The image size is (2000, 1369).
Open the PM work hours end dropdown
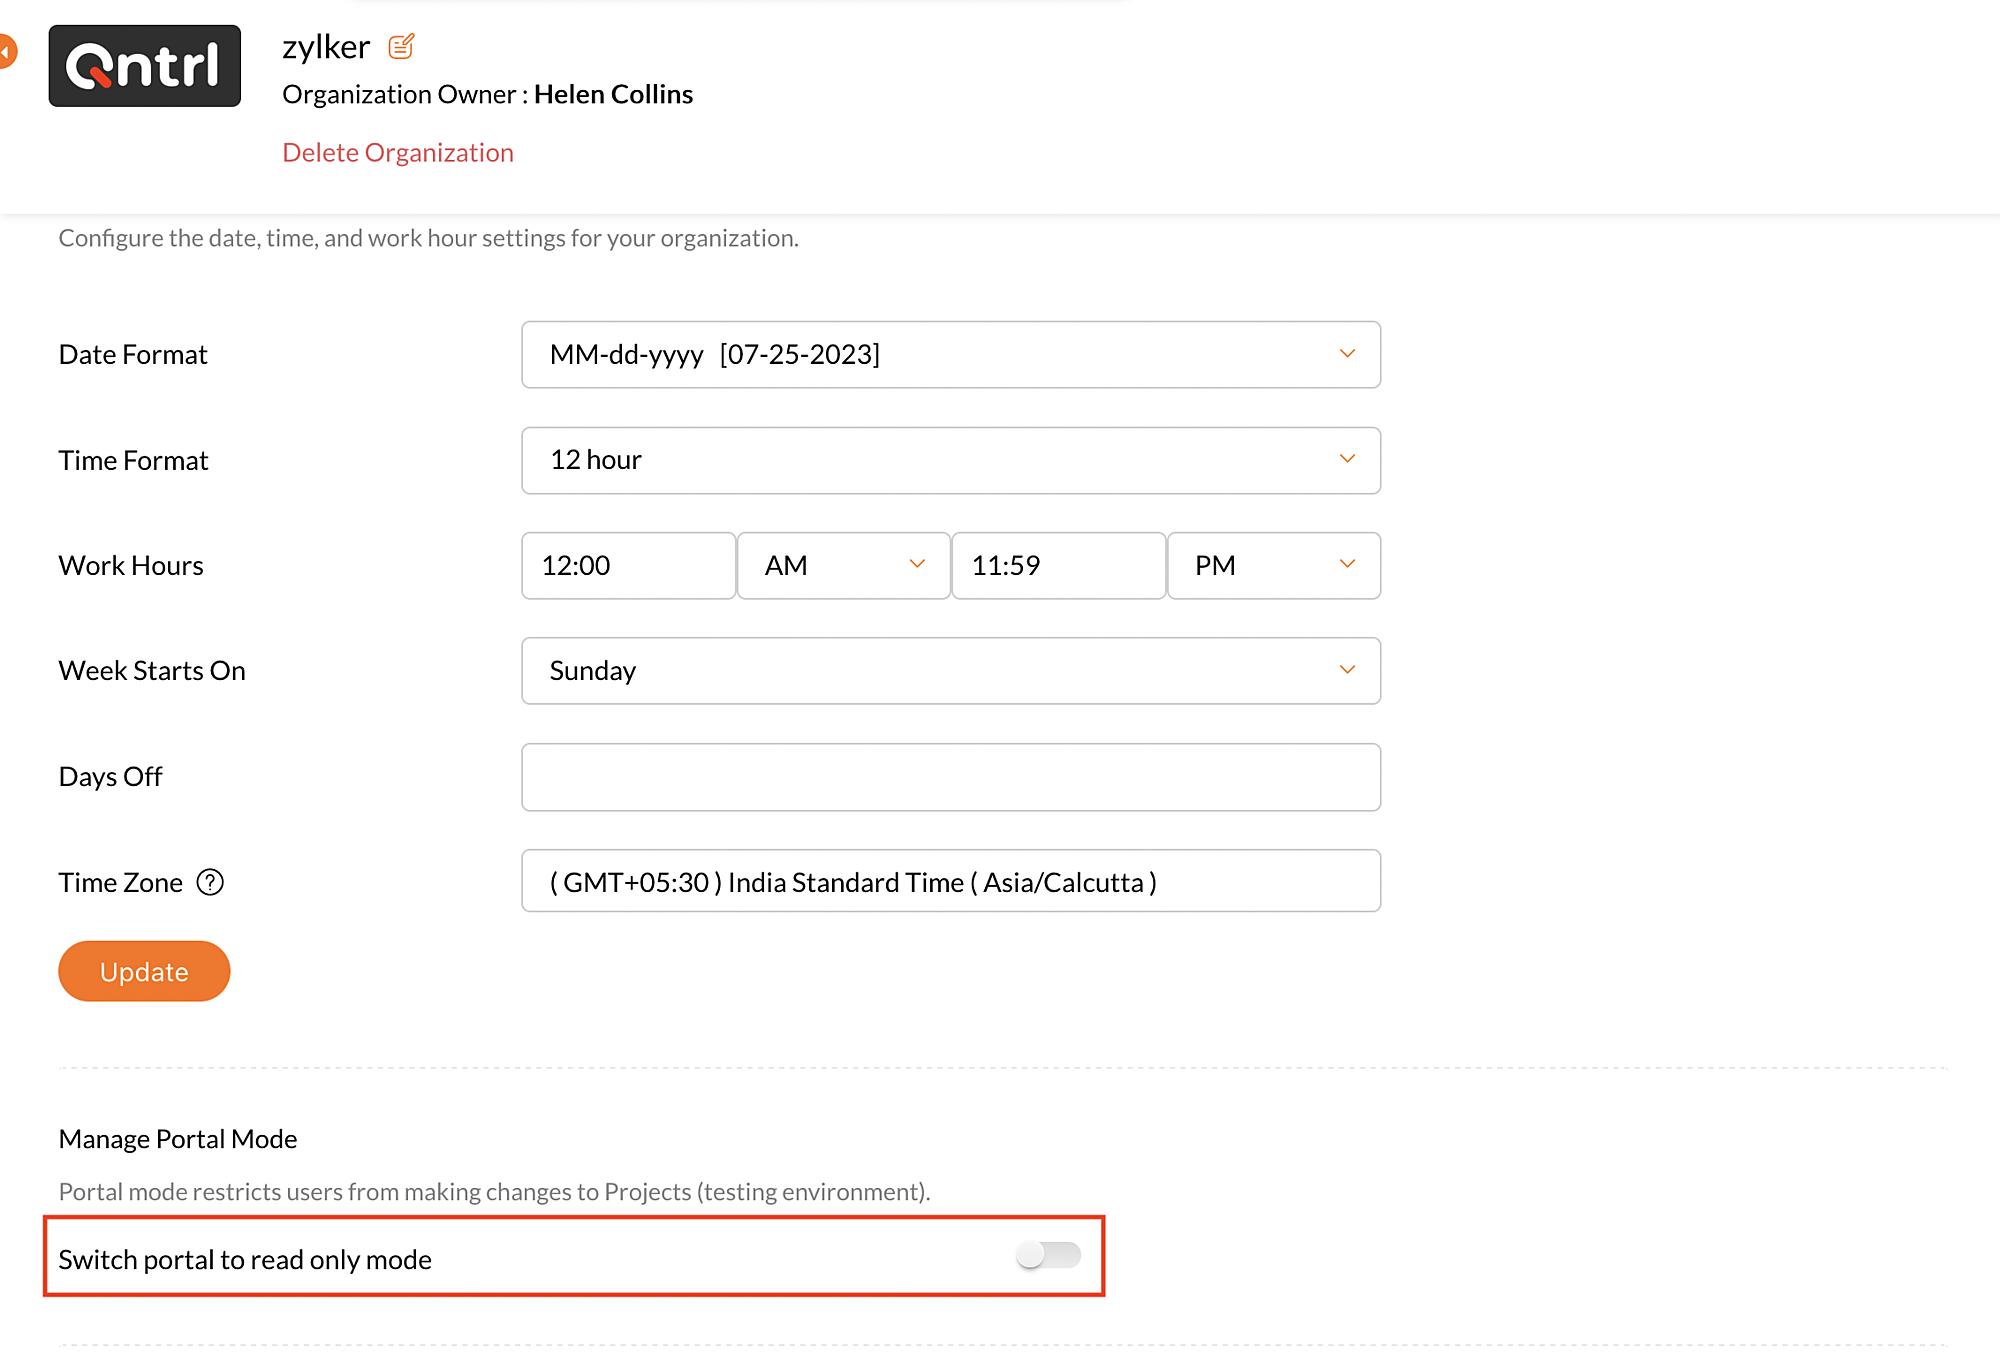(x=1273, y=566)
